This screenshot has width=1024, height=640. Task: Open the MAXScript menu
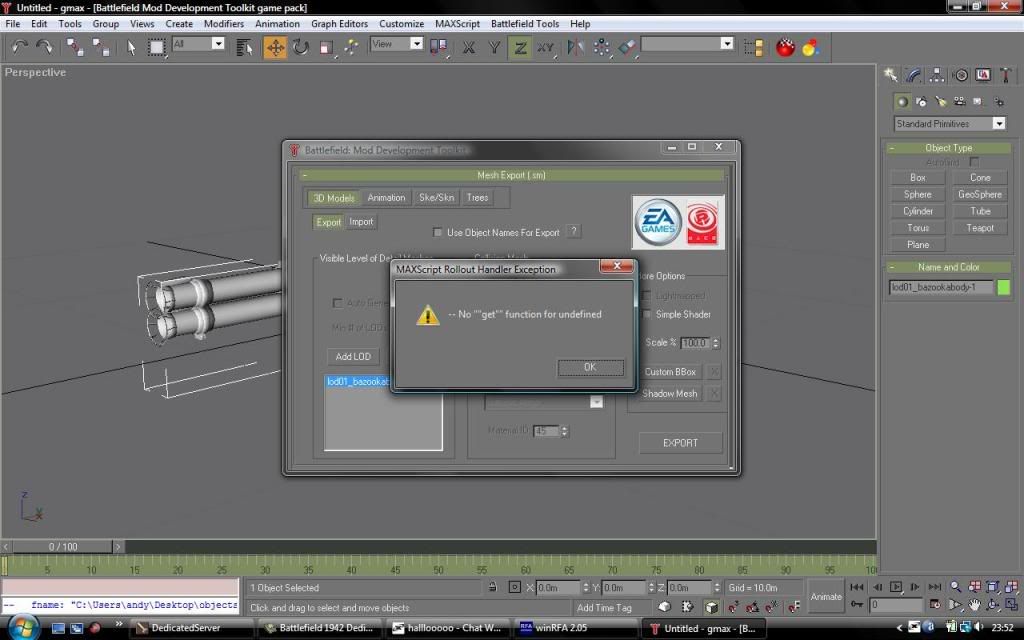pos(457,24)
